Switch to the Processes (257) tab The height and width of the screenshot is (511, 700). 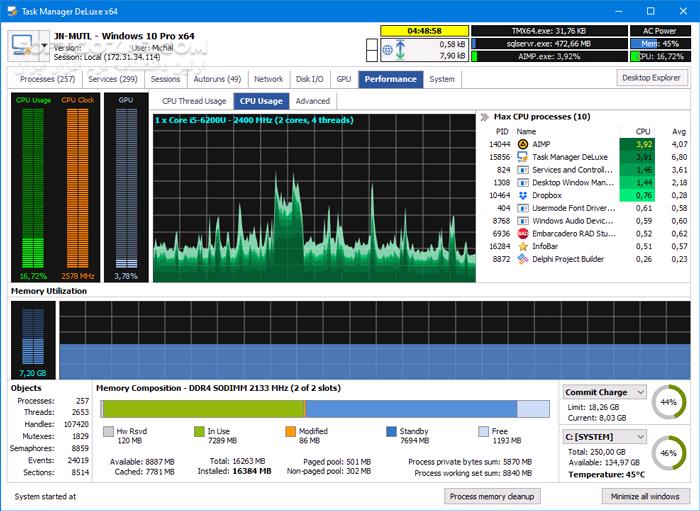tap(48, 79)
